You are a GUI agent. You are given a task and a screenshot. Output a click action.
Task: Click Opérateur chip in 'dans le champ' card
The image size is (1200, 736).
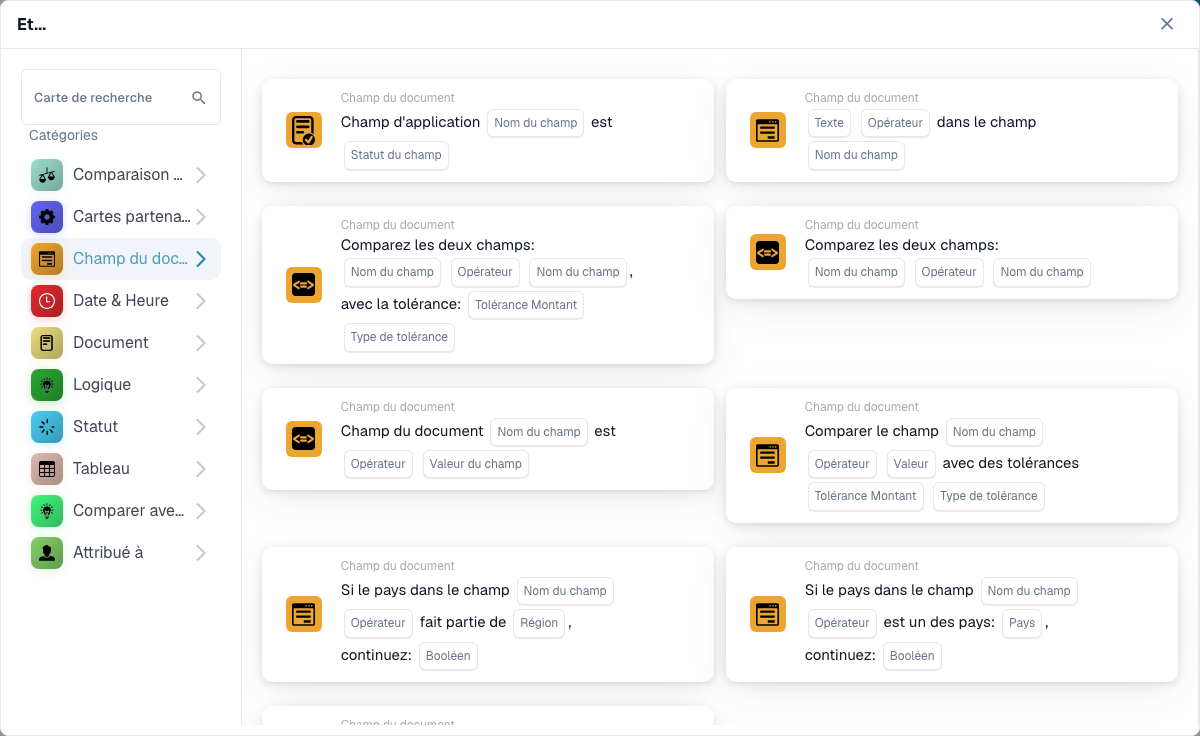click(894, 123)
